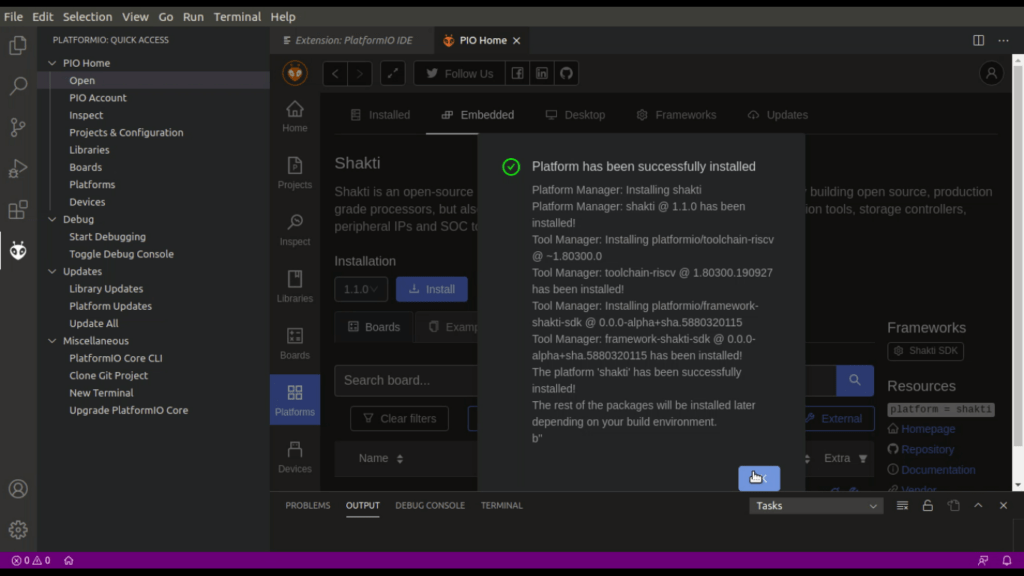Open Accounts menu in activity bar

pyautogui.click(x=18, y=488)
